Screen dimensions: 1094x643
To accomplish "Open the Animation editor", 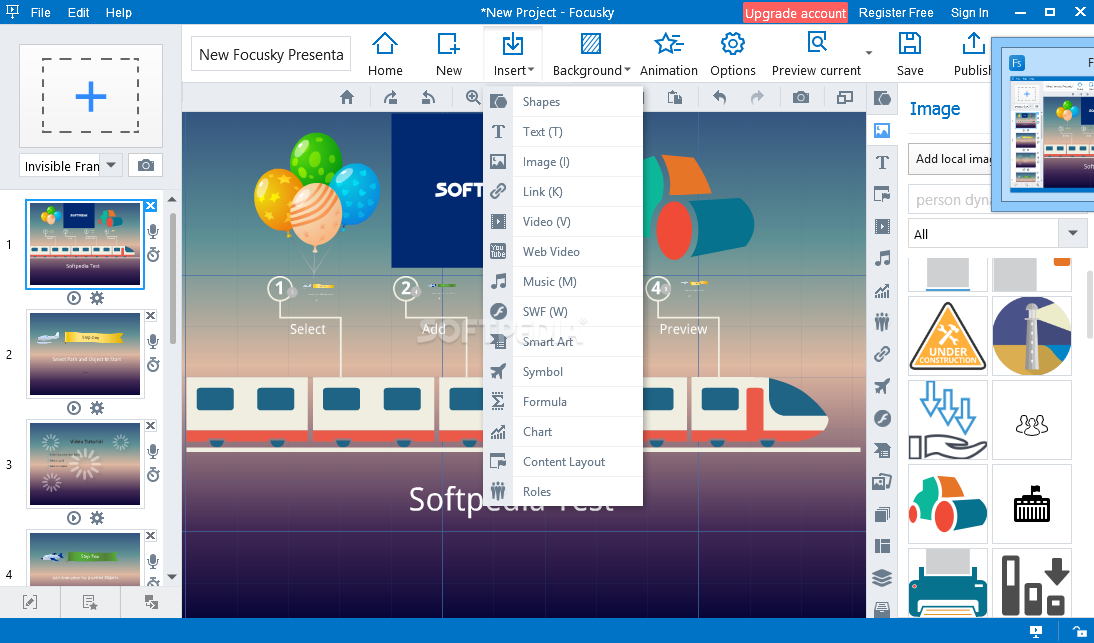I will (668, 54).
